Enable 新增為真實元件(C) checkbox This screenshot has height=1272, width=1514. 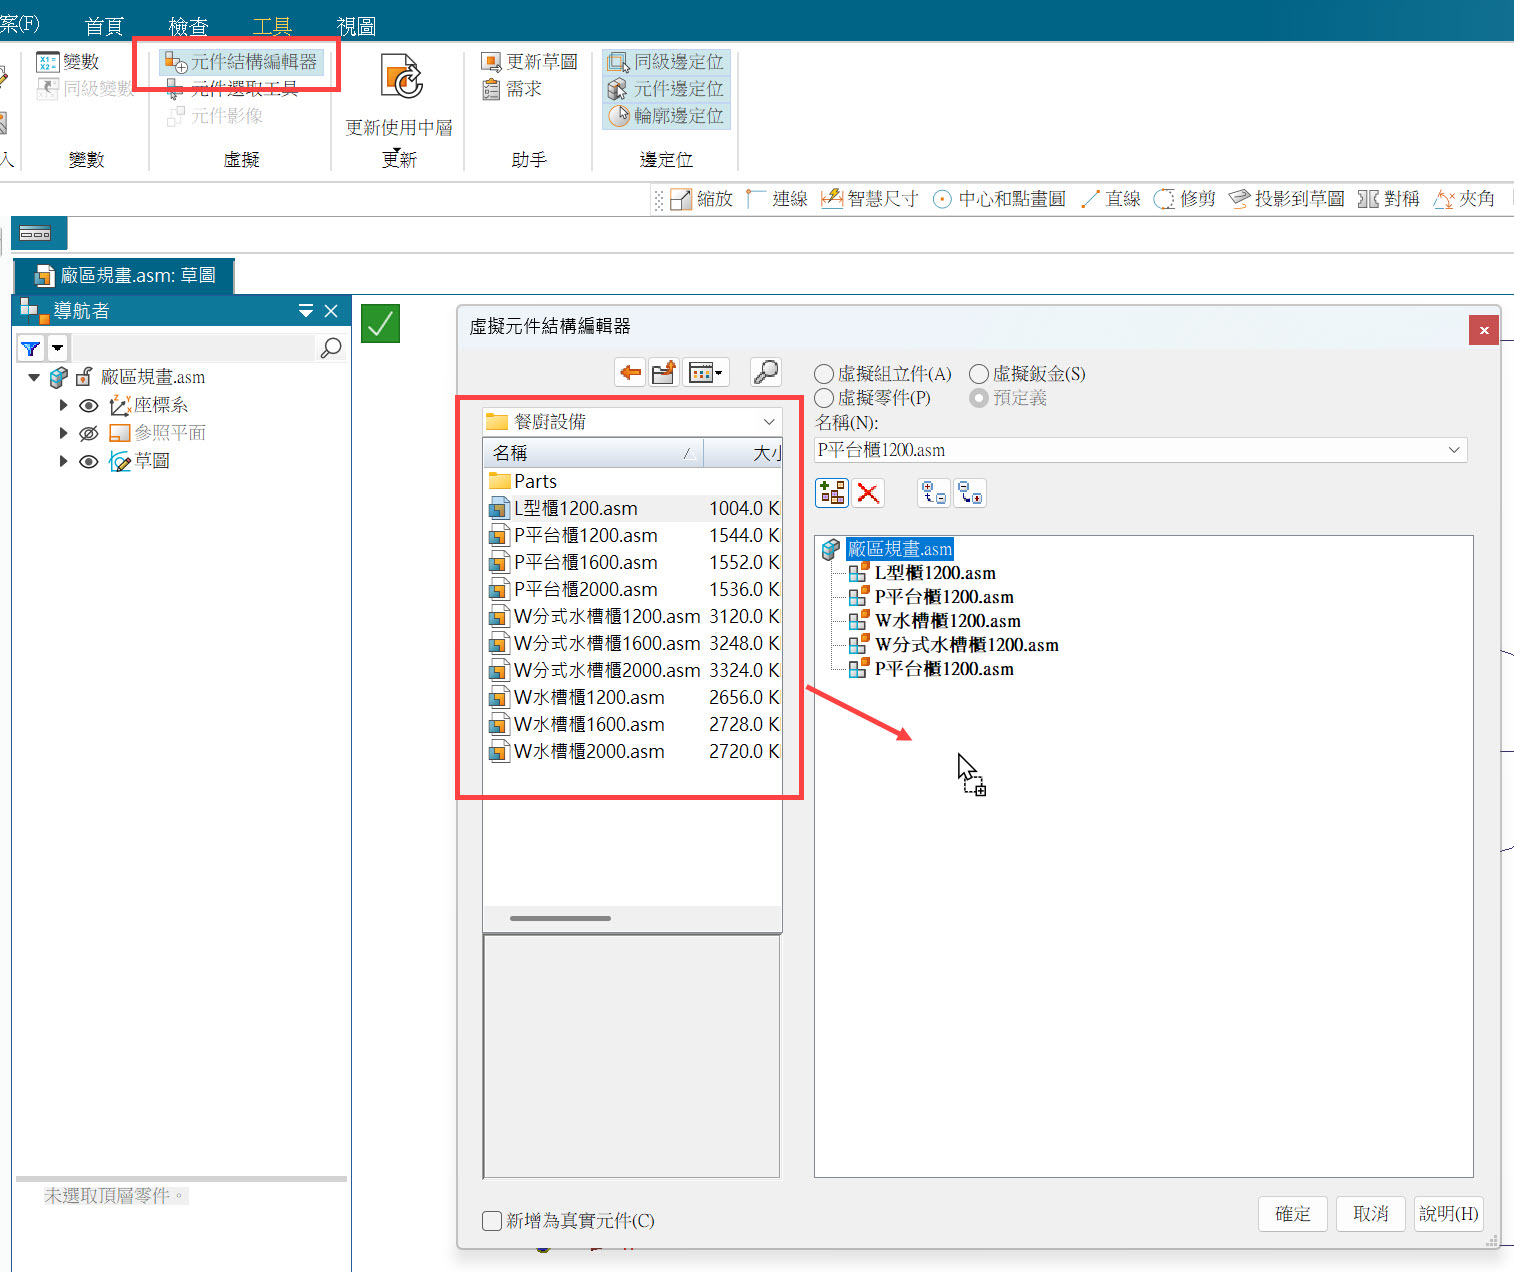point(492,1220)
